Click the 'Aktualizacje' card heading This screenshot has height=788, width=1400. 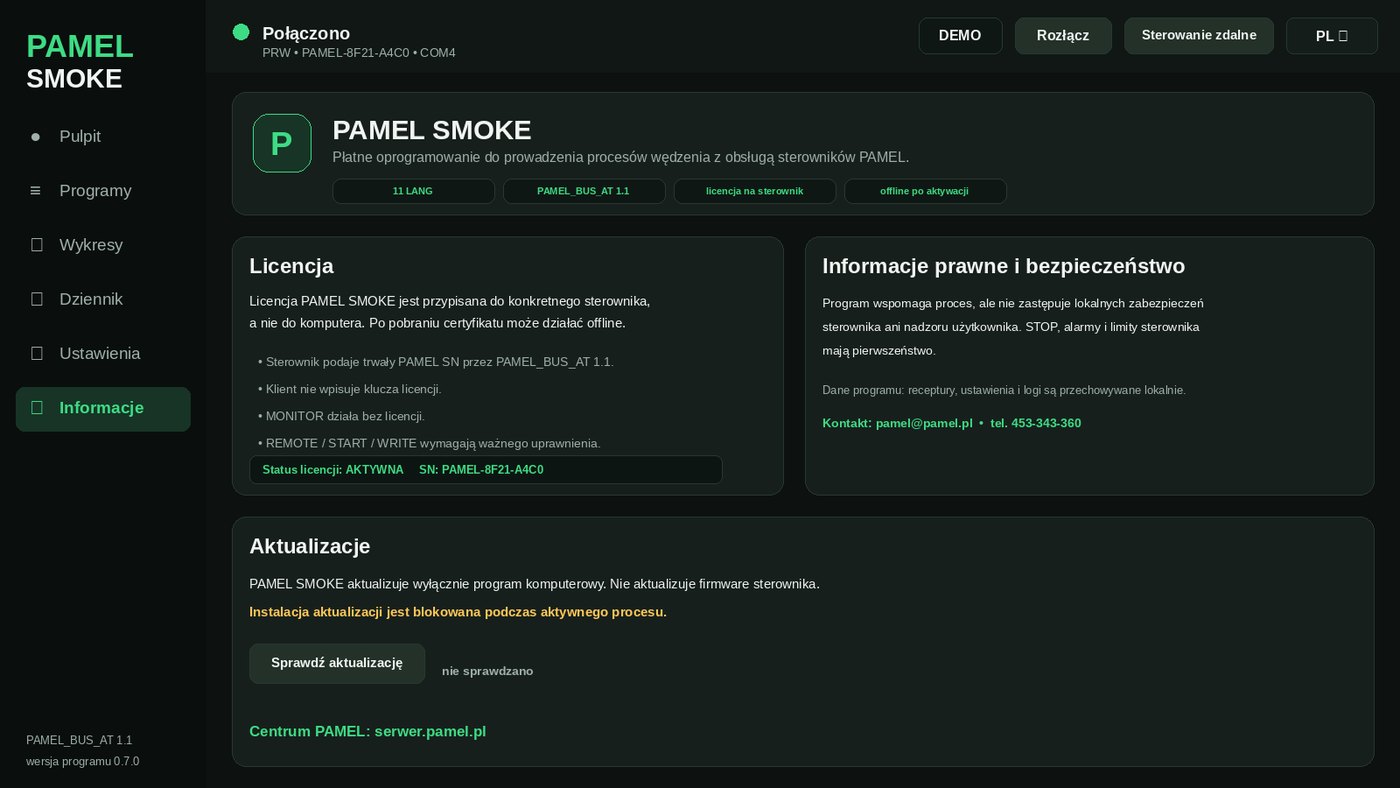[x=310, y=546]
